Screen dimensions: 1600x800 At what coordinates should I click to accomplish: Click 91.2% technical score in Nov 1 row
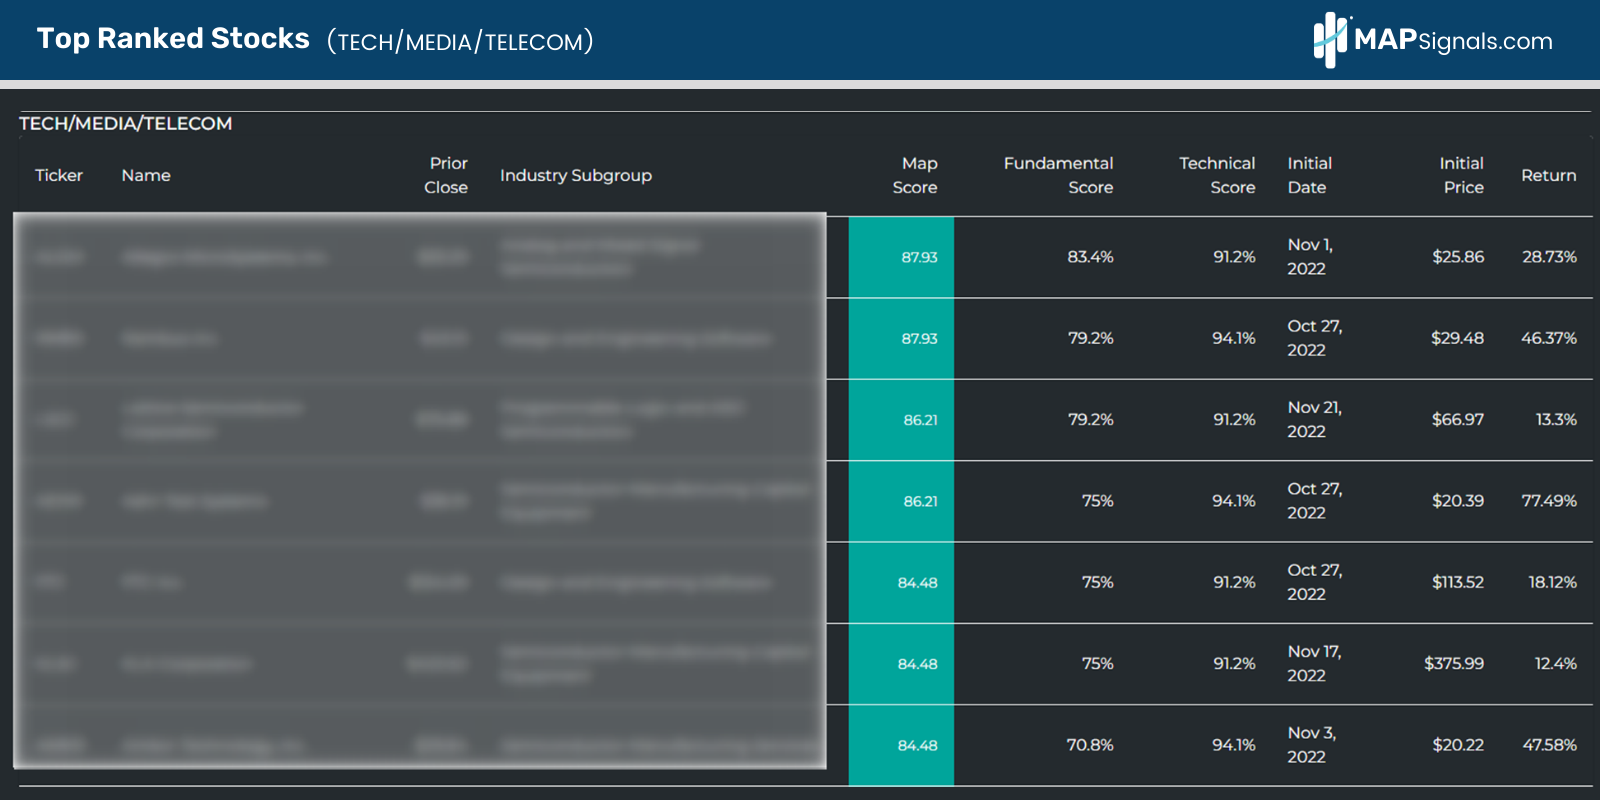(x=1234, y=257)
